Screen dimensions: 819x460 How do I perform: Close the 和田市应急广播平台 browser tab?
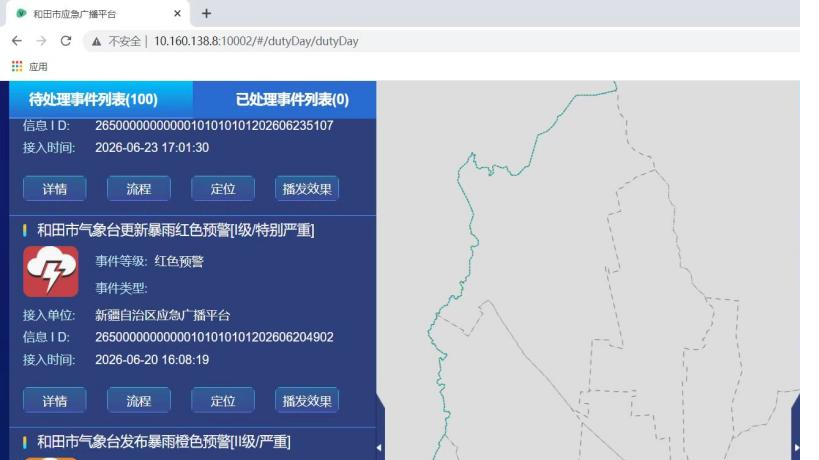pos(177,14)
